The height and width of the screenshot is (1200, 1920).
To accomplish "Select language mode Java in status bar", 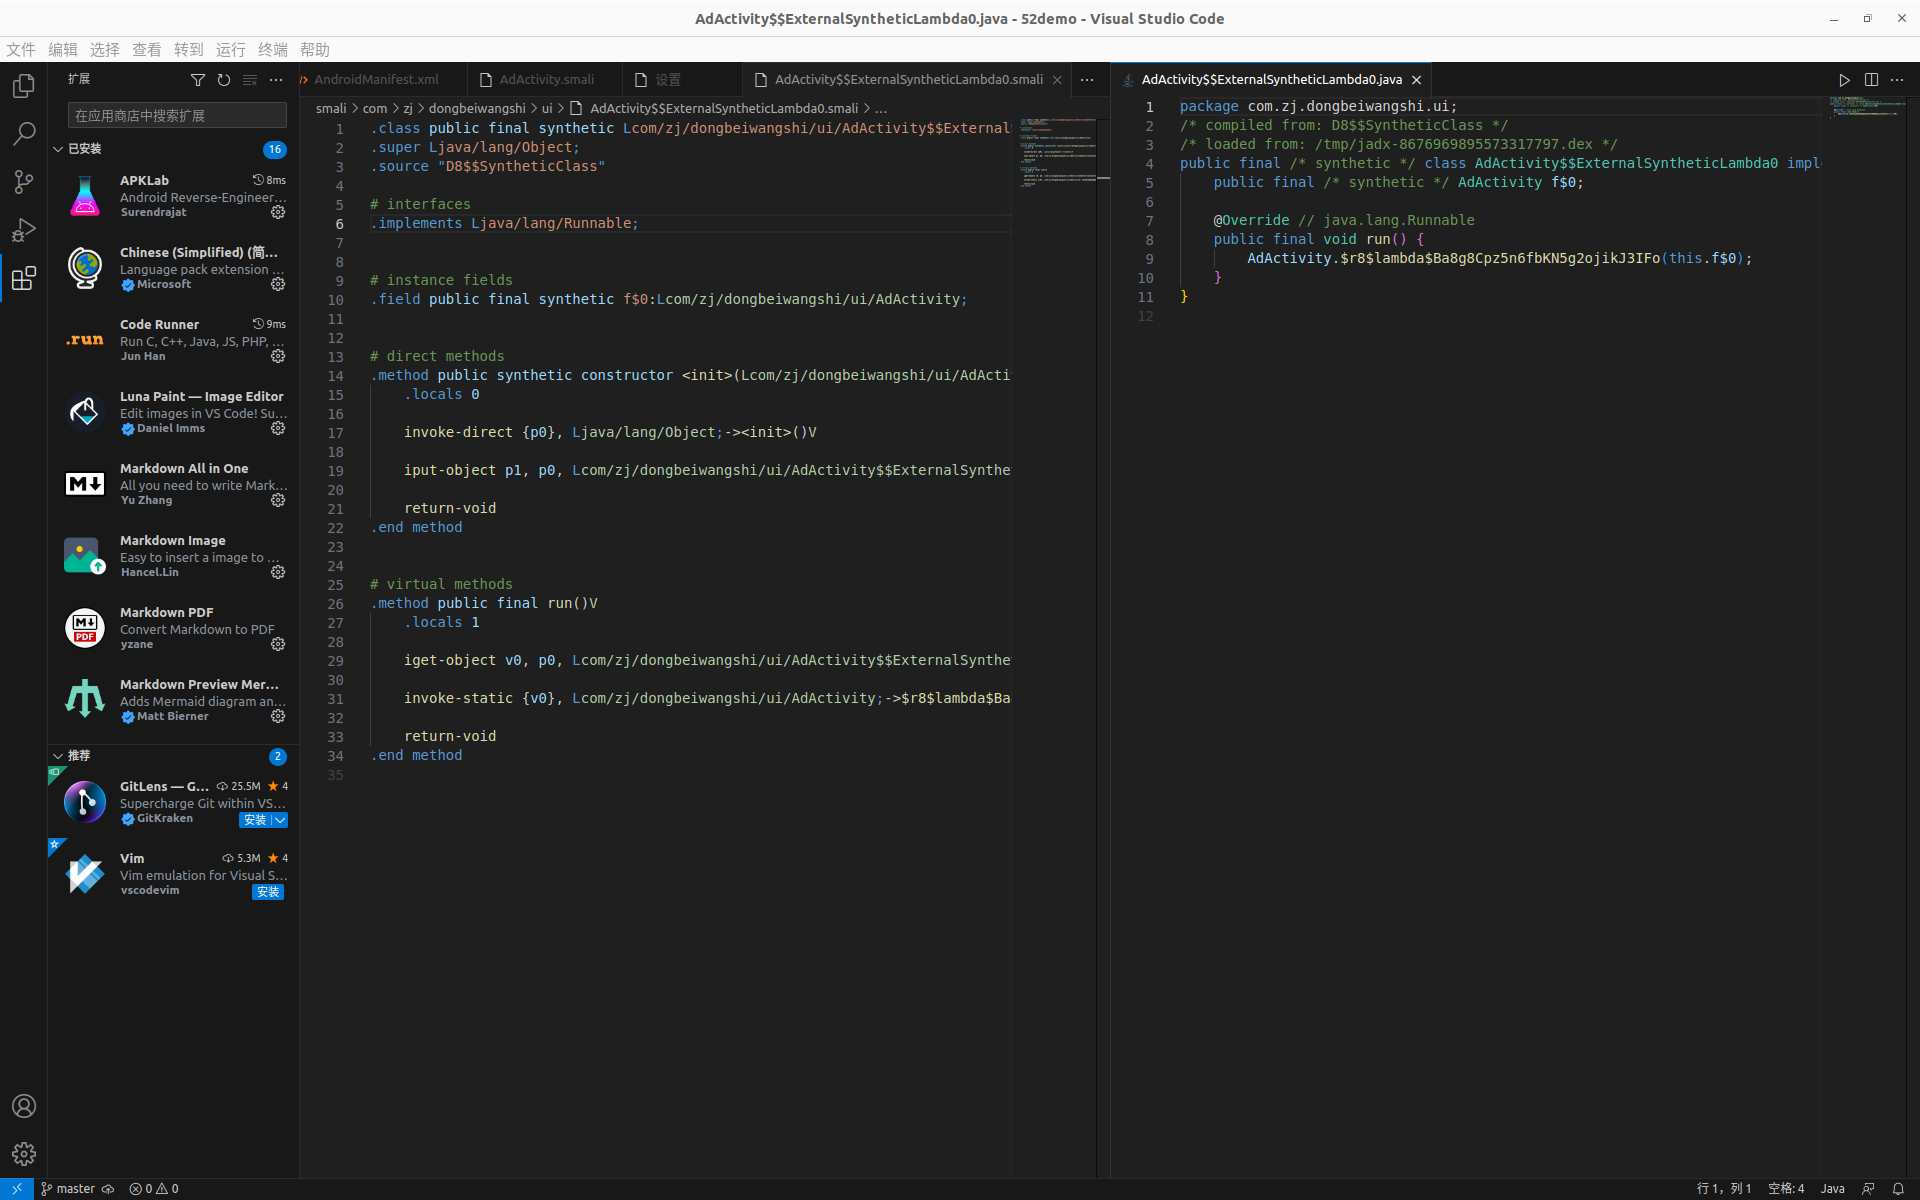I will [1832, 1189].
